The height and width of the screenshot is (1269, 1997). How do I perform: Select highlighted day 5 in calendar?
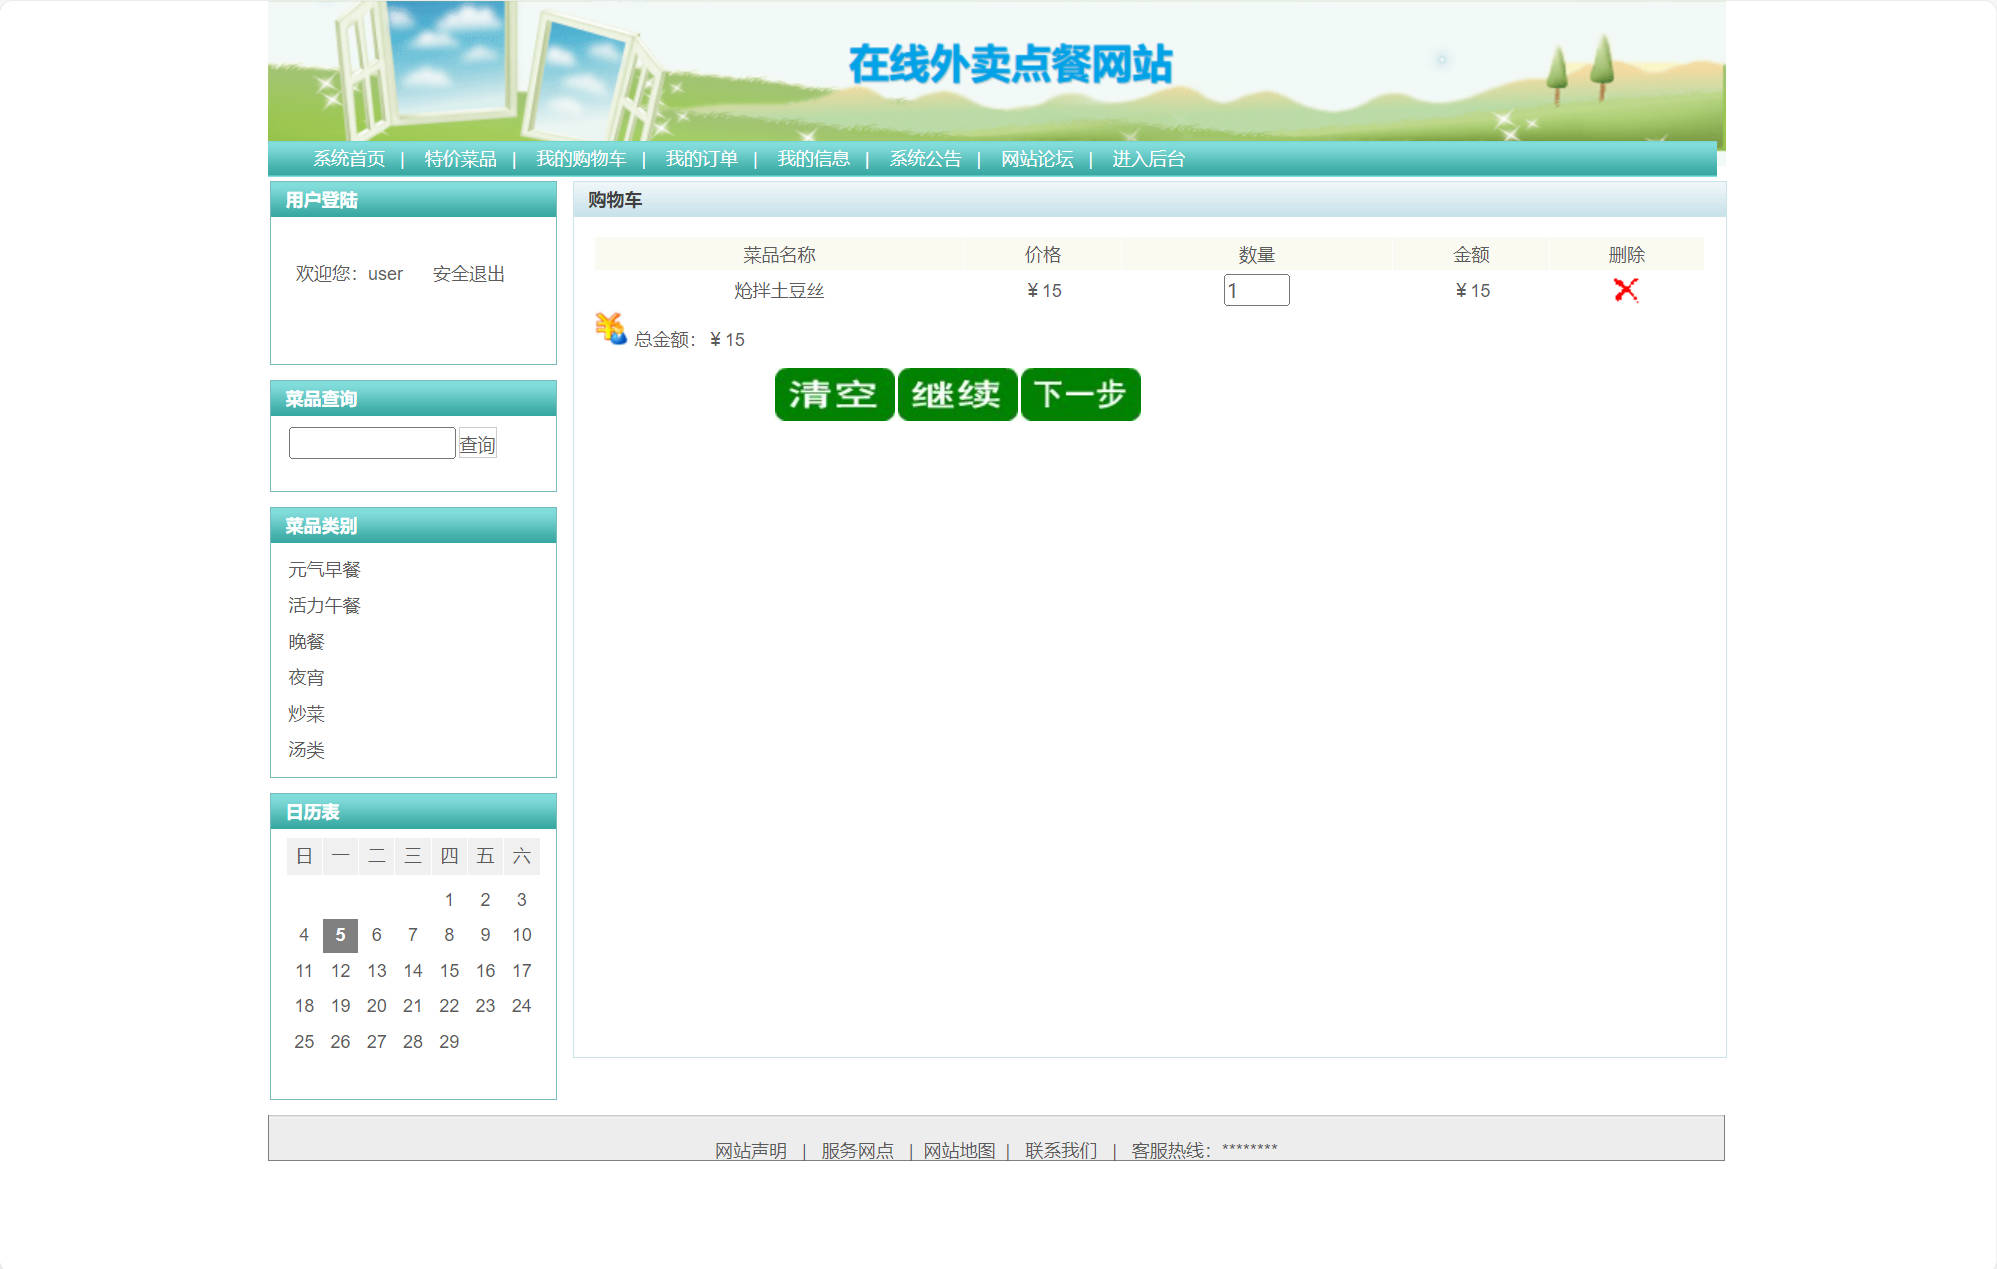pyautogui.click(x=340, y=935)
